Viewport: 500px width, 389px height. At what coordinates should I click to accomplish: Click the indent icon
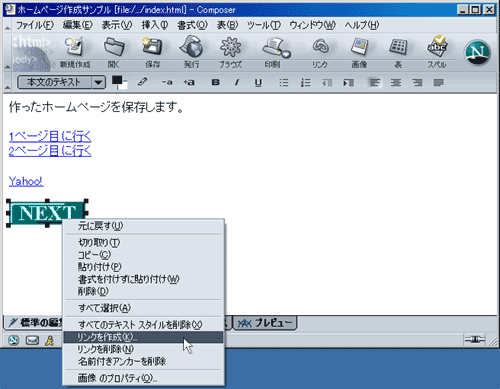[349, 83]
